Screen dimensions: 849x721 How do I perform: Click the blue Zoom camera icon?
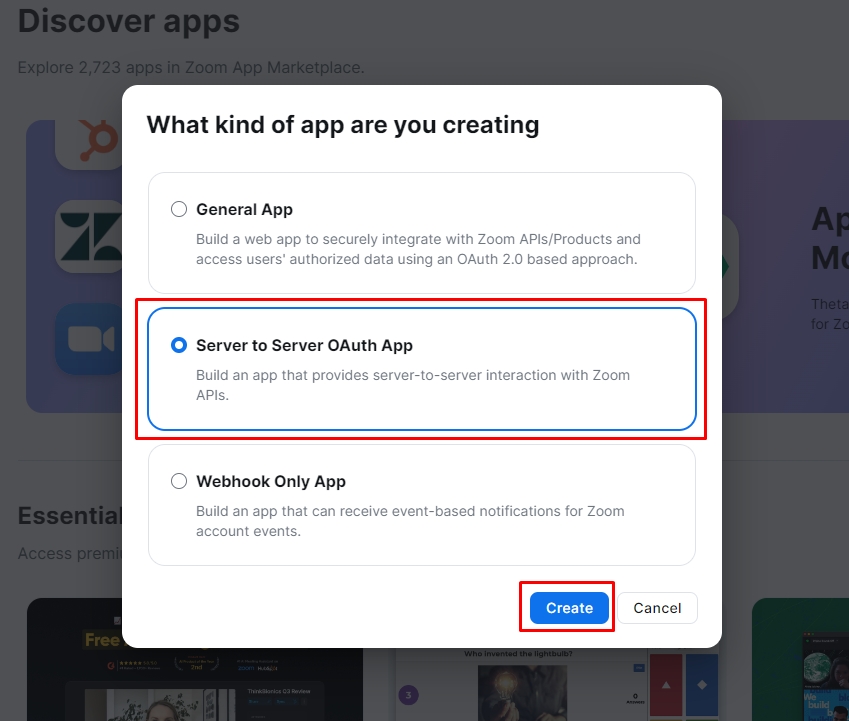click(90, 340)
